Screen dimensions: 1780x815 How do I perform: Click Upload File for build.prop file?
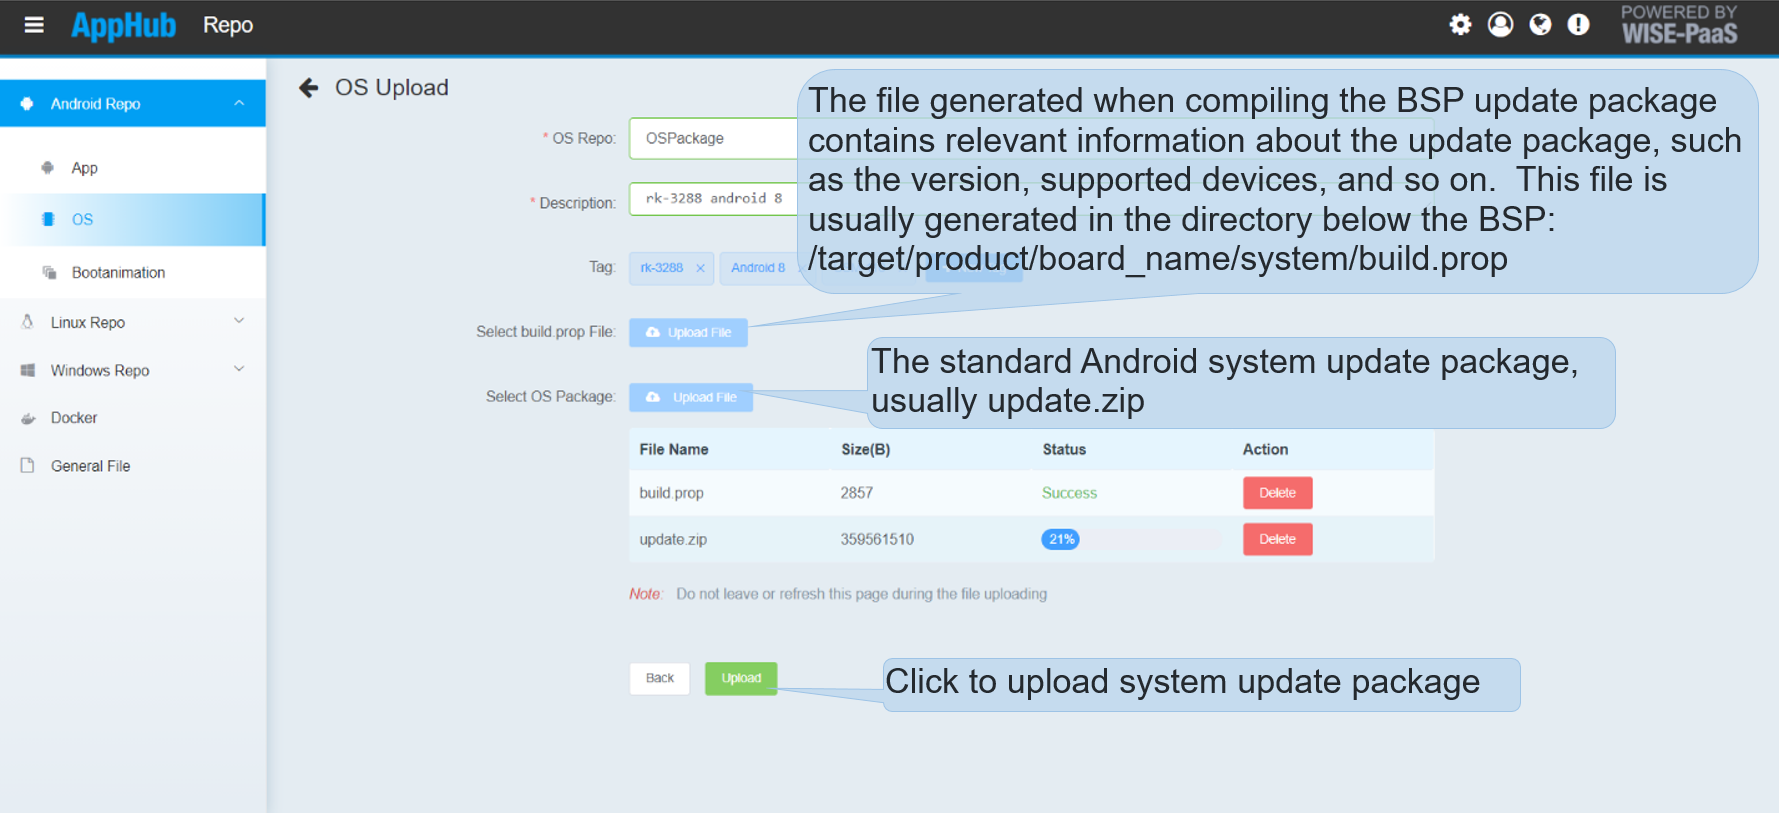pos(688,332)
